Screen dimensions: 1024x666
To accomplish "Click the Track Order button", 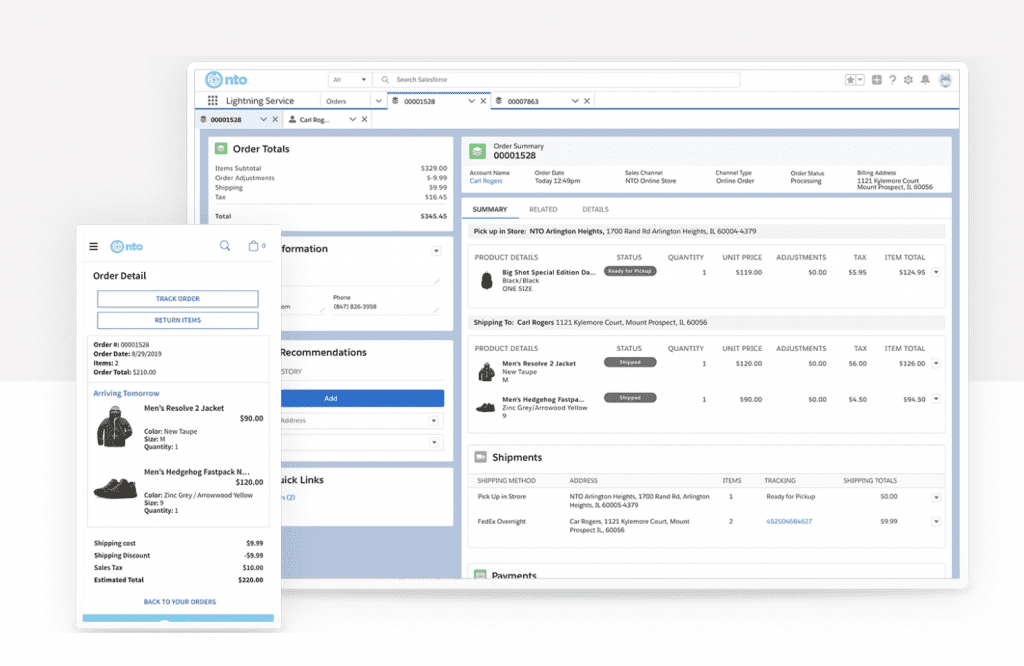I will point(177,298).
